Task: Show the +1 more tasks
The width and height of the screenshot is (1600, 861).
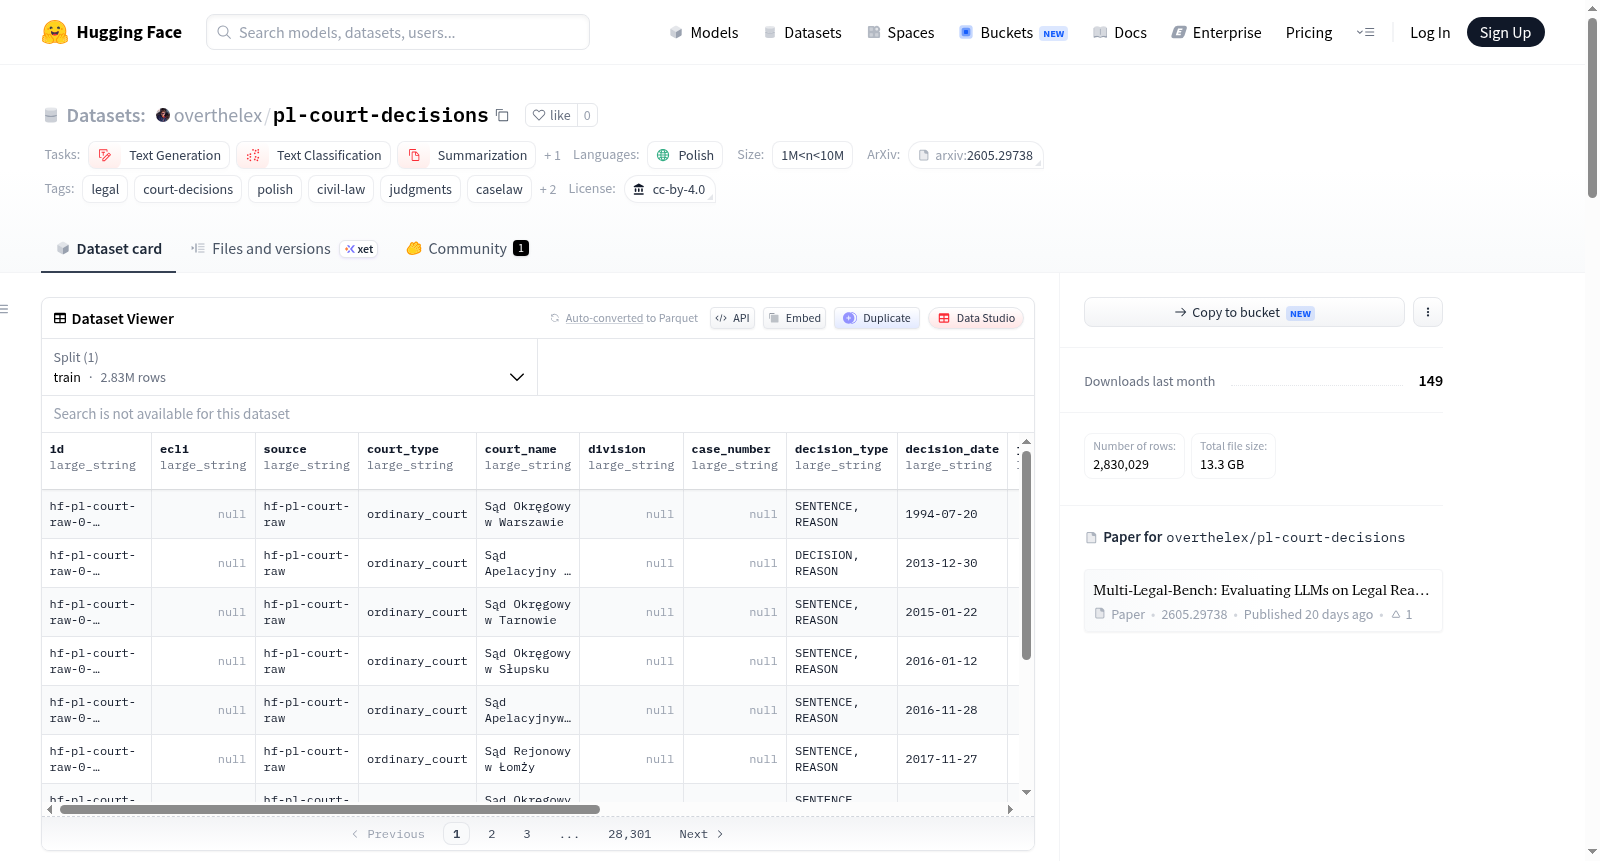Action: tap(552, 155)
